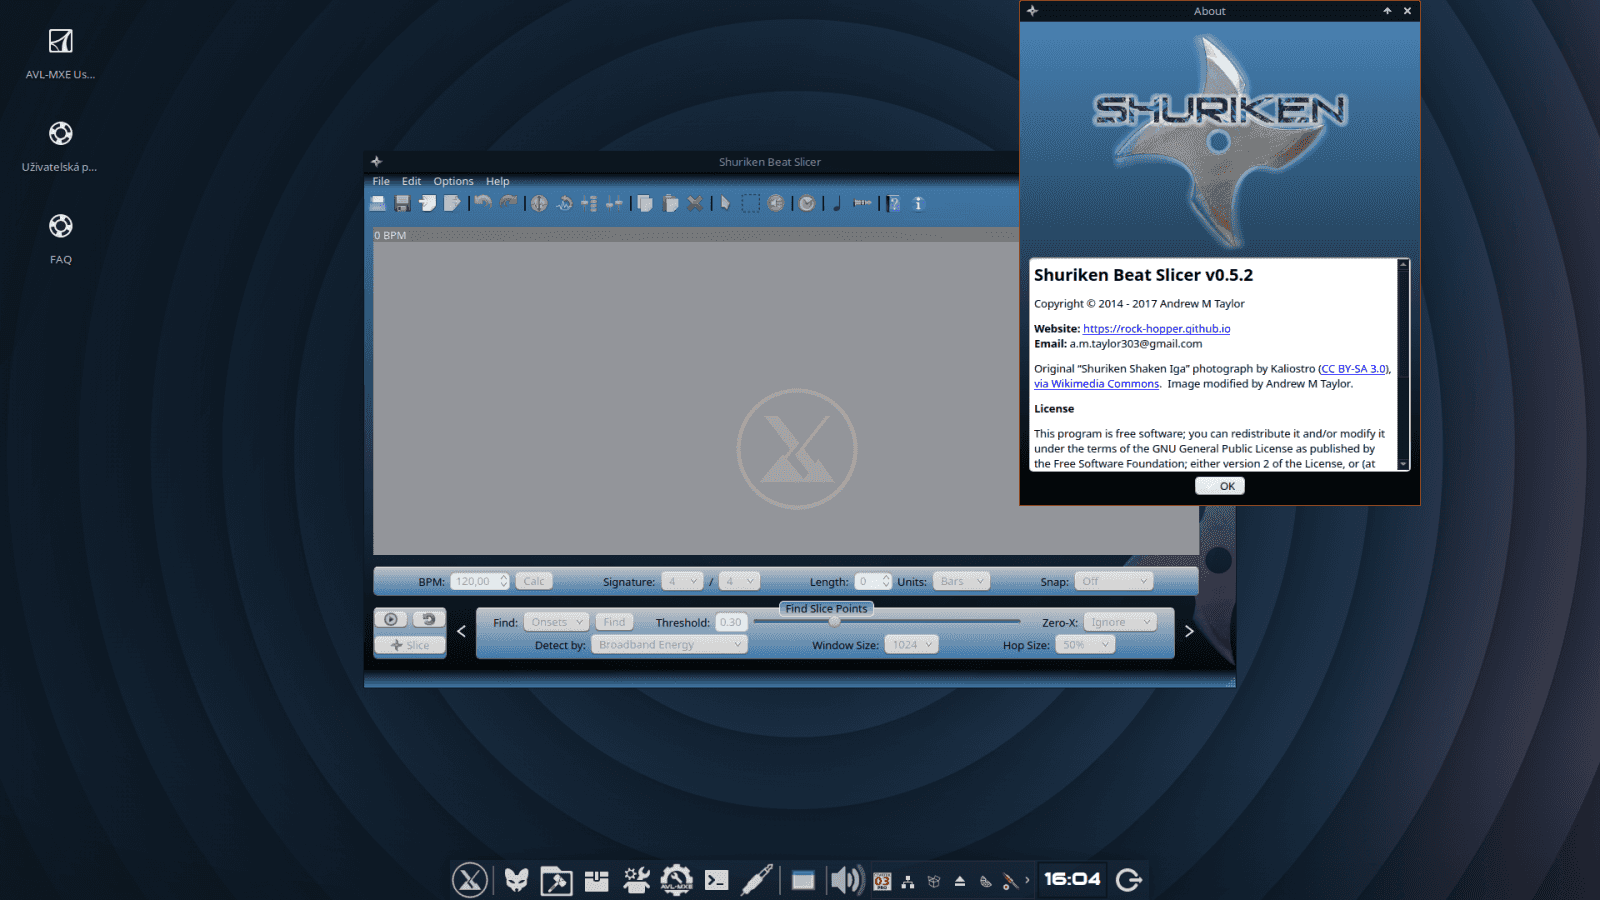Toggle the timer/clock icon in the toolbar
Screen dimensions: 1600x900
coord(807,204)
